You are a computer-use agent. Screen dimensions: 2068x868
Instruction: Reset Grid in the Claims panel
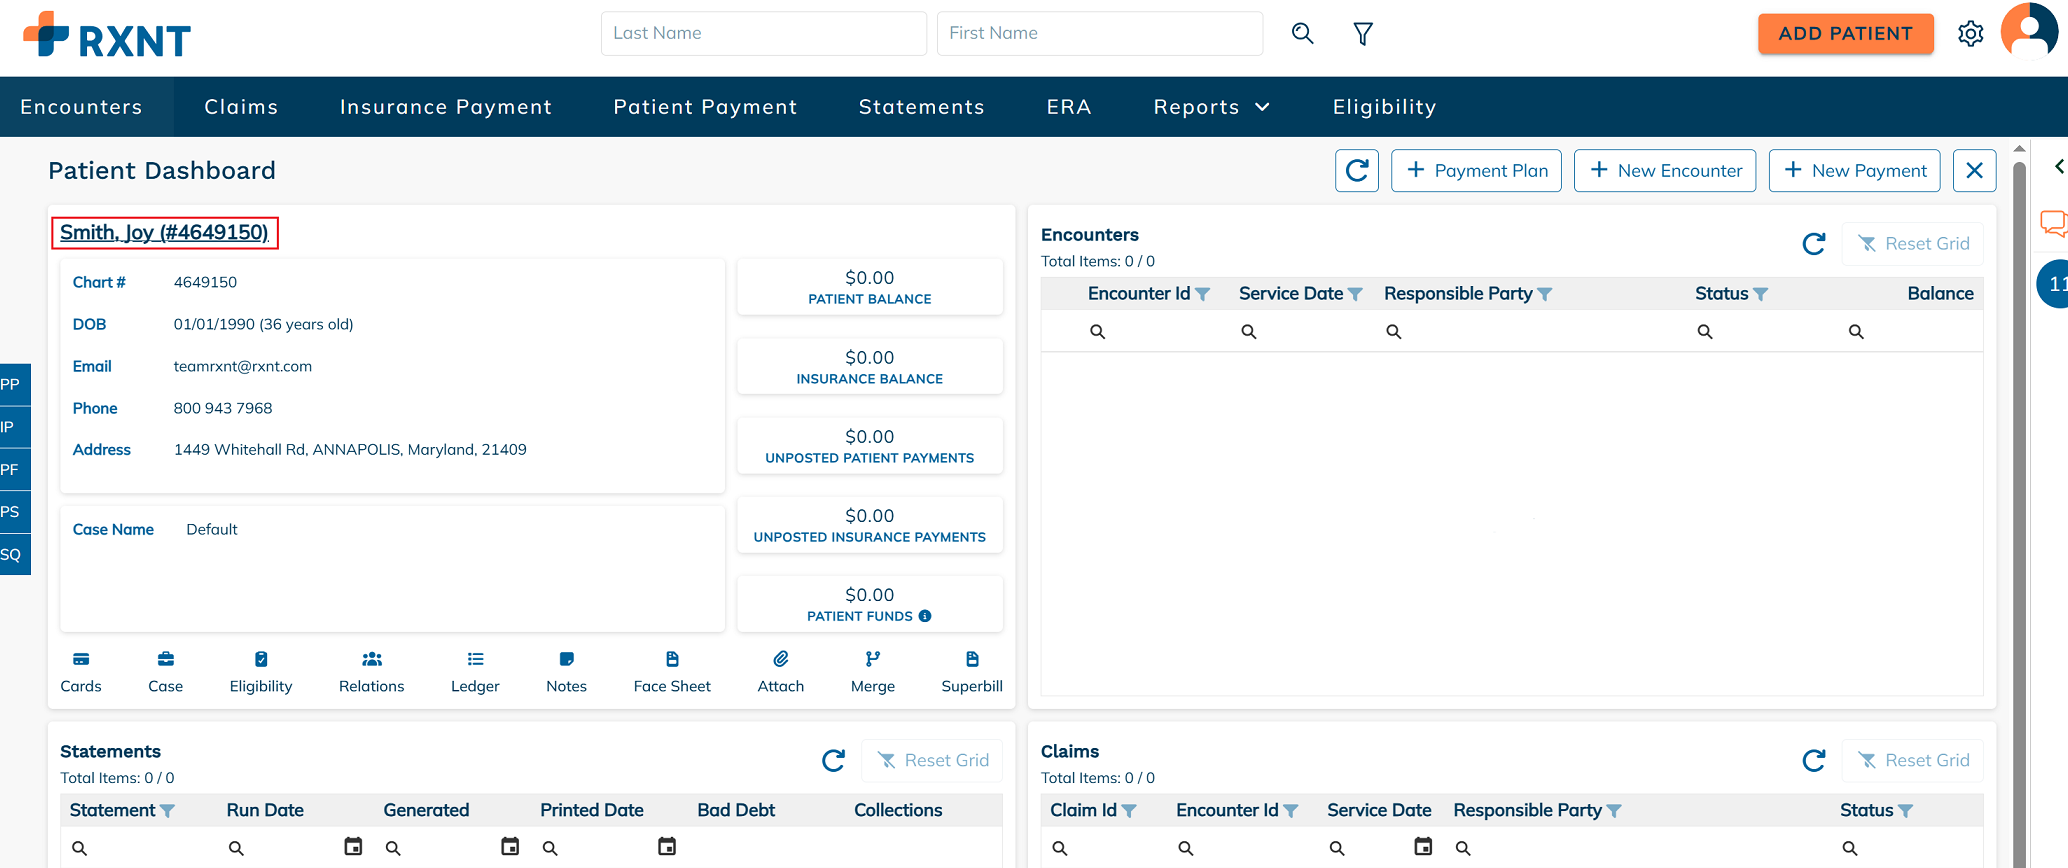(1913, 761)
